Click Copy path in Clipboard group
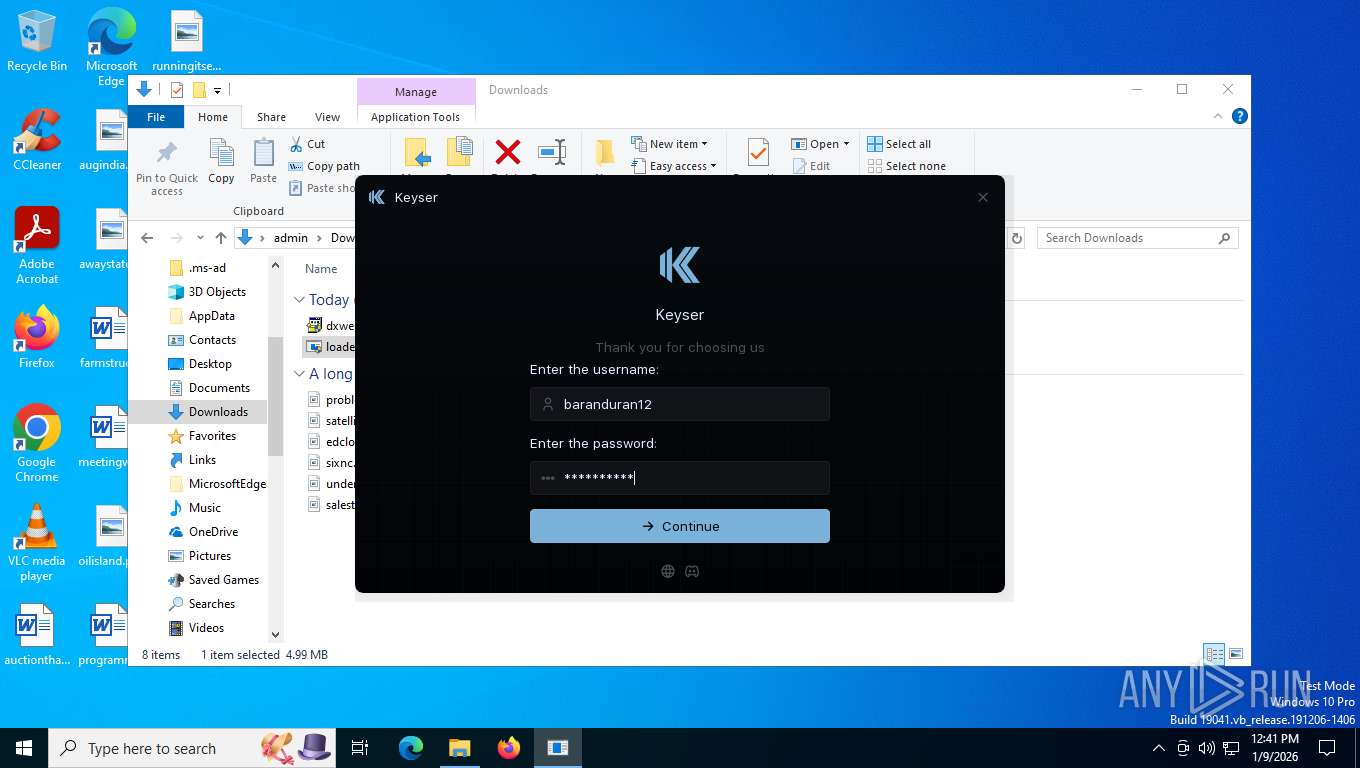This screenshot has height=768, width=1360. pyautogui.click(x=324, y=166)
